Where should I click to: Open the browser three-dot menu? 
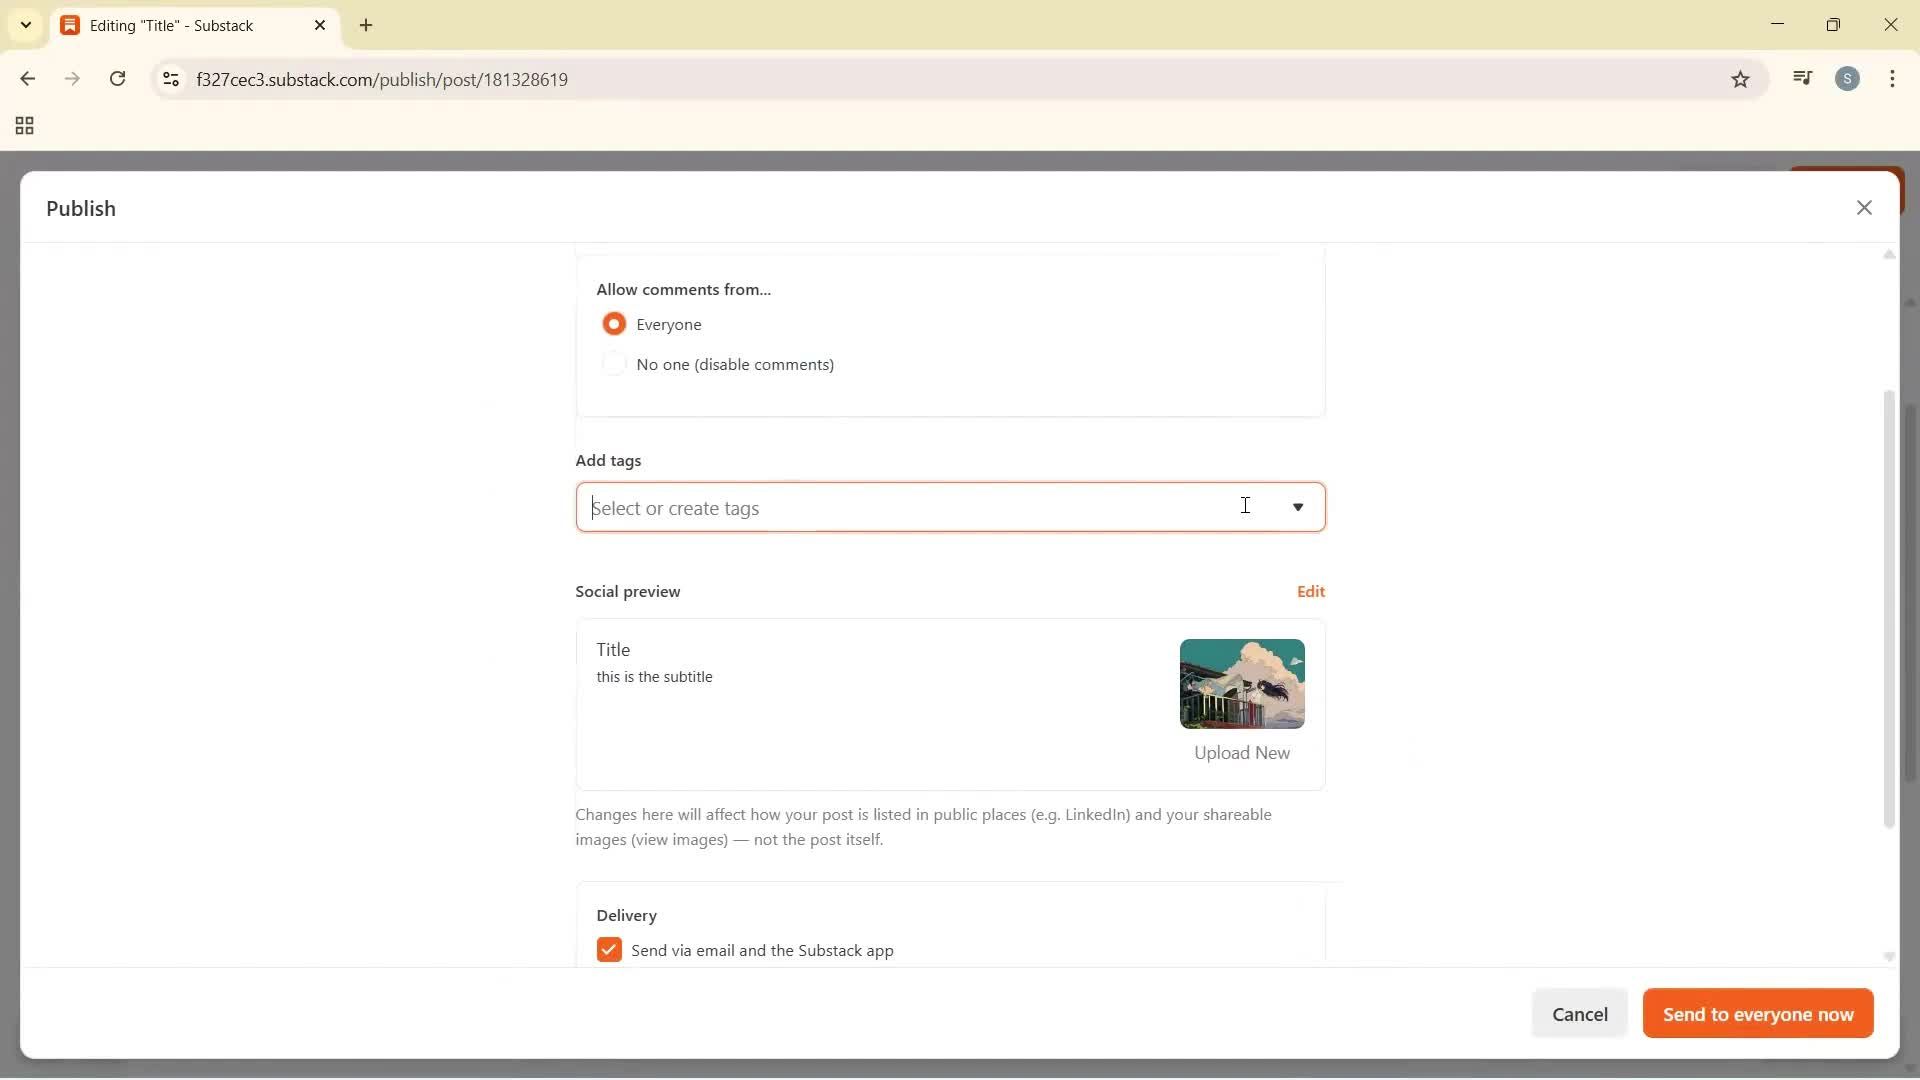pyautogui.click(x=1893, y=79)
